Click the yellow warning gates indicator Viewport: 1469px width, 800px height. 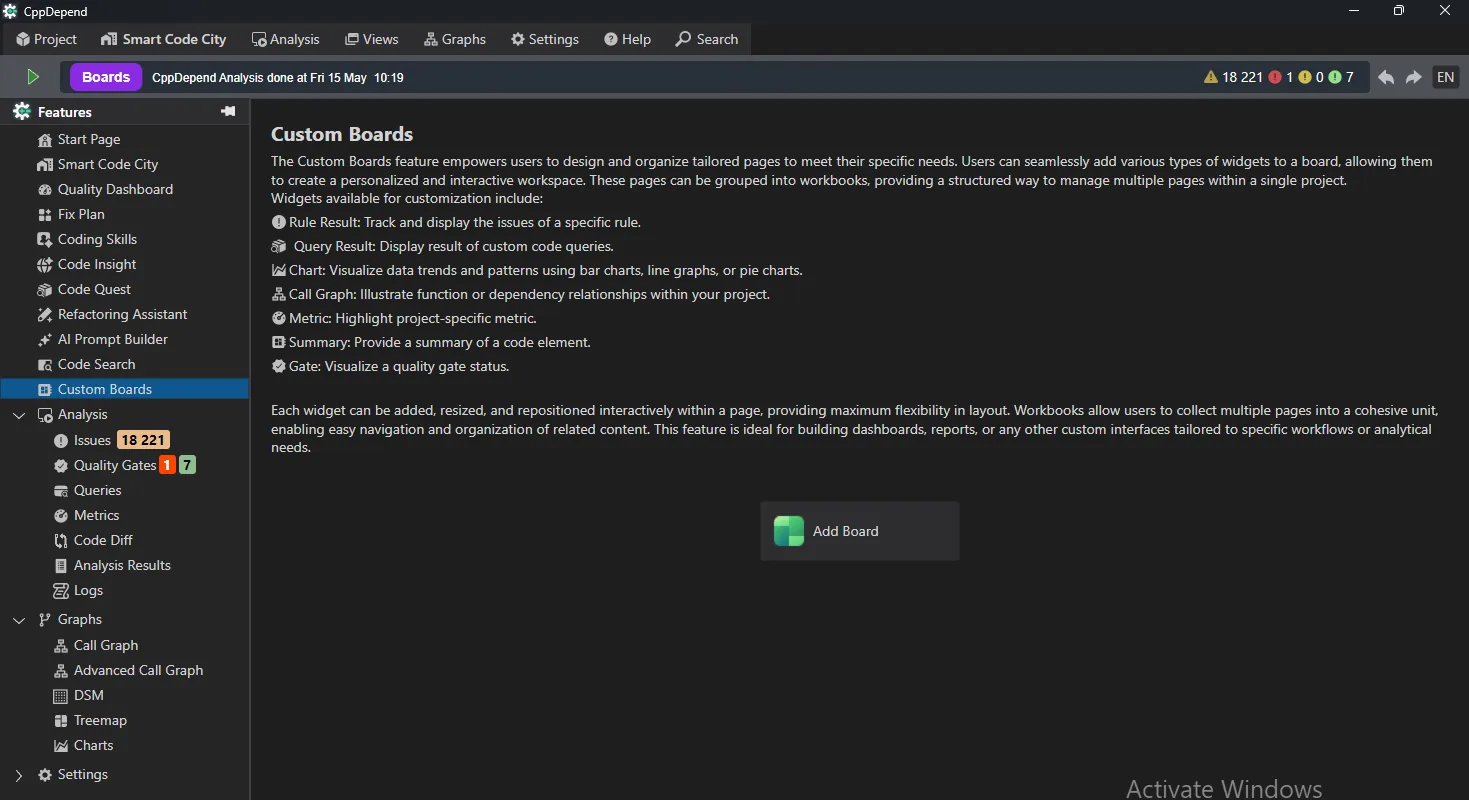[1305, 77]
